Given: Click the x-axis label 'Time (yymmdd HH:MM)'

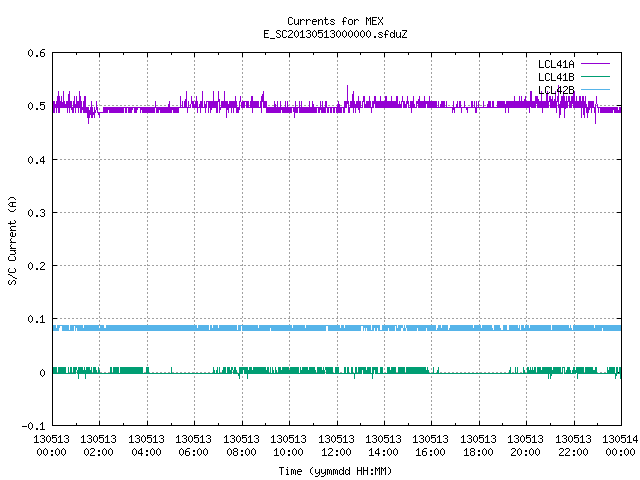Looking at the screenshot, I should tap(335, 471).
